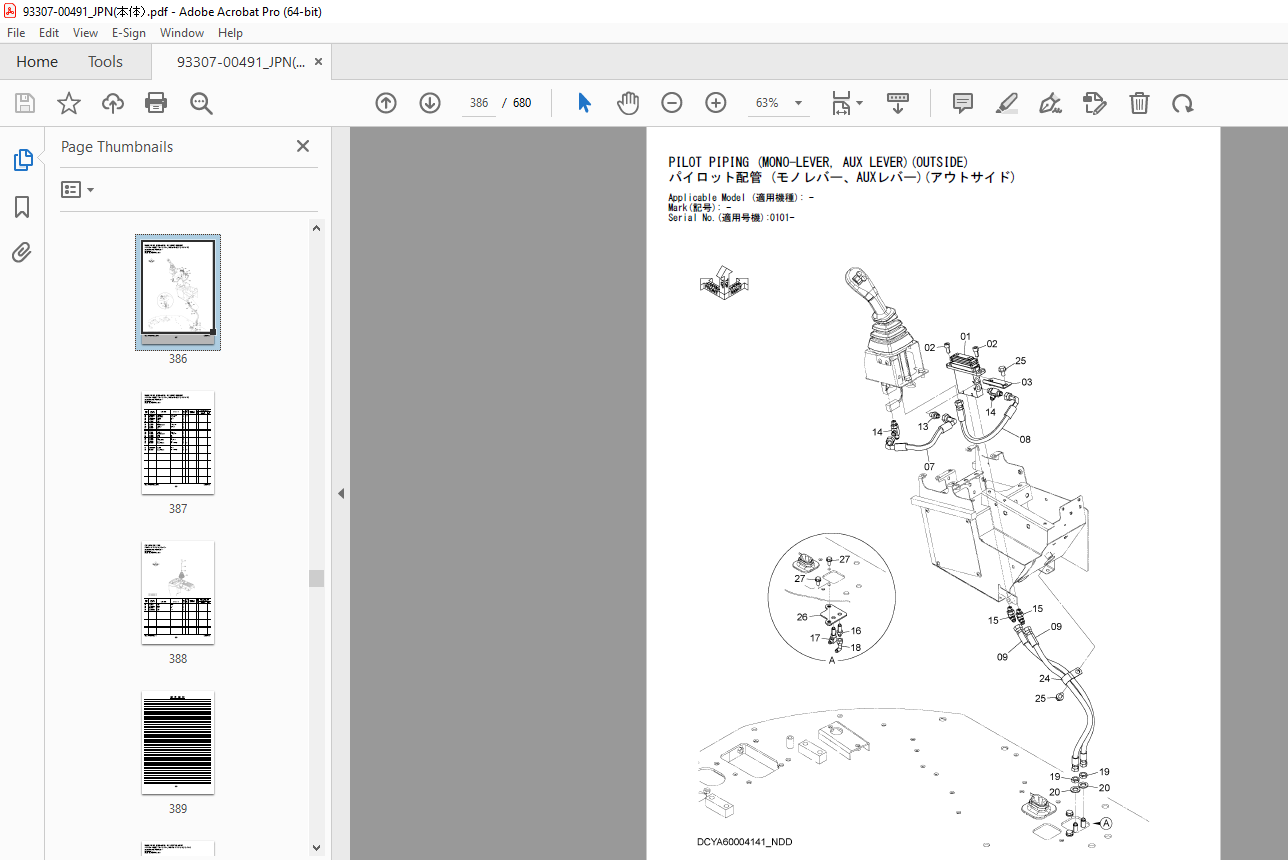Switch to the Home tab
Image resolution: width=1288 pixels, height=860 pixels.
coord(37,62)
